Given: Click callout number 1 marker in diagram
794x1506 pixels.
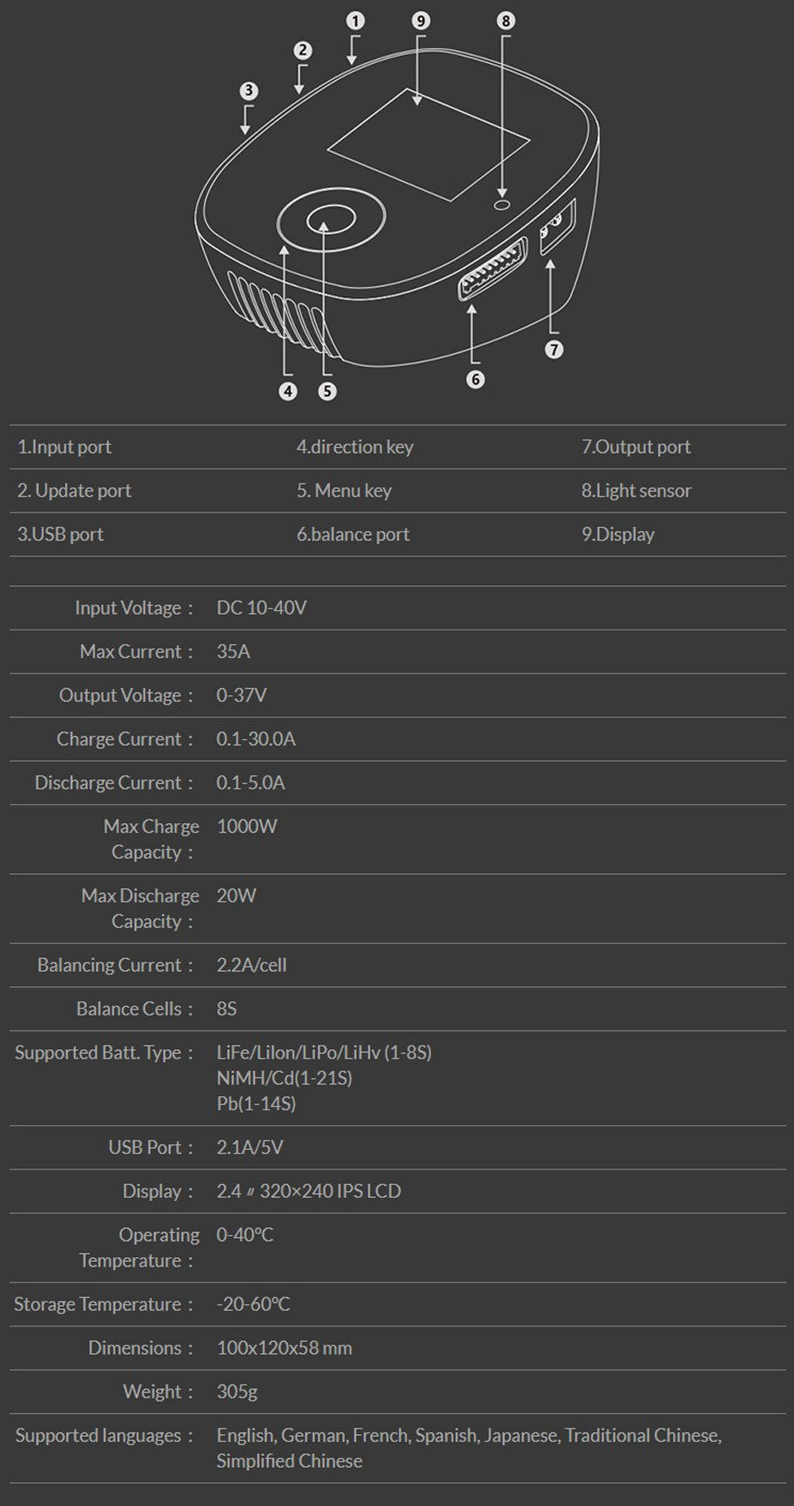Looking at the screenshot, I should pyautogui.click(x=355, y=21).
